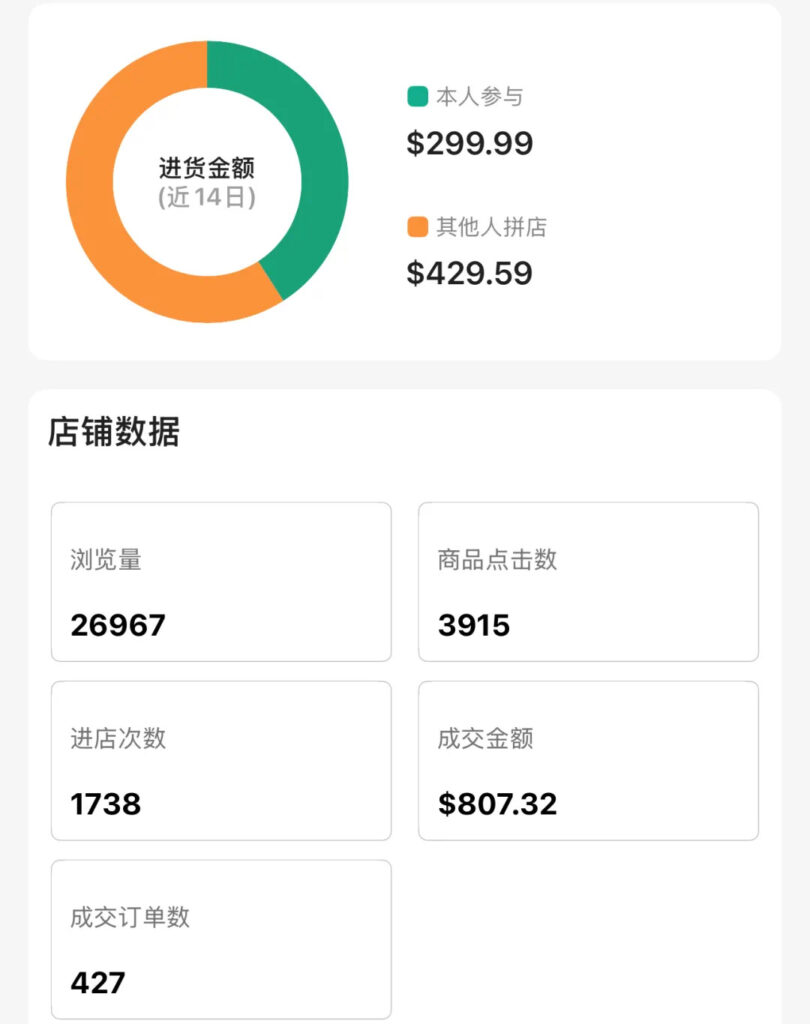
Task: Open the 浏览量 data card label
Action: pos(106,560)
